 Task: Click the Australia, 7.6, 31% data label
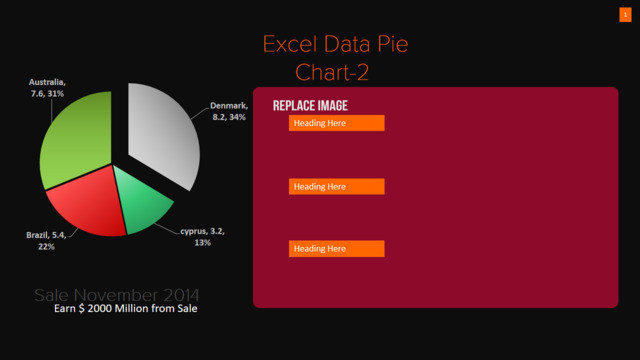[47, 88]
